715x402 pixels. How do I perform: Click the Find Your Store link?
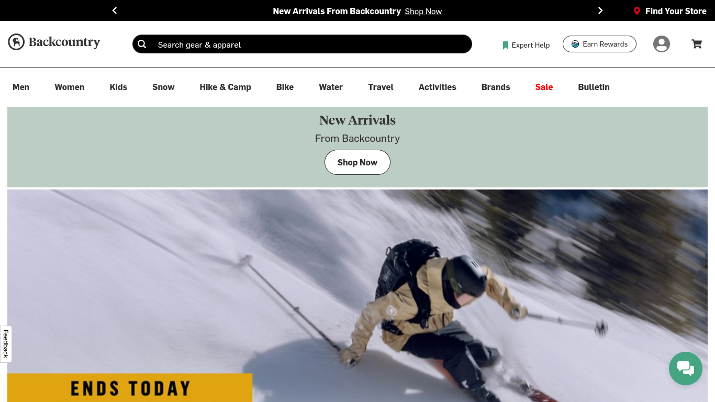675,11
